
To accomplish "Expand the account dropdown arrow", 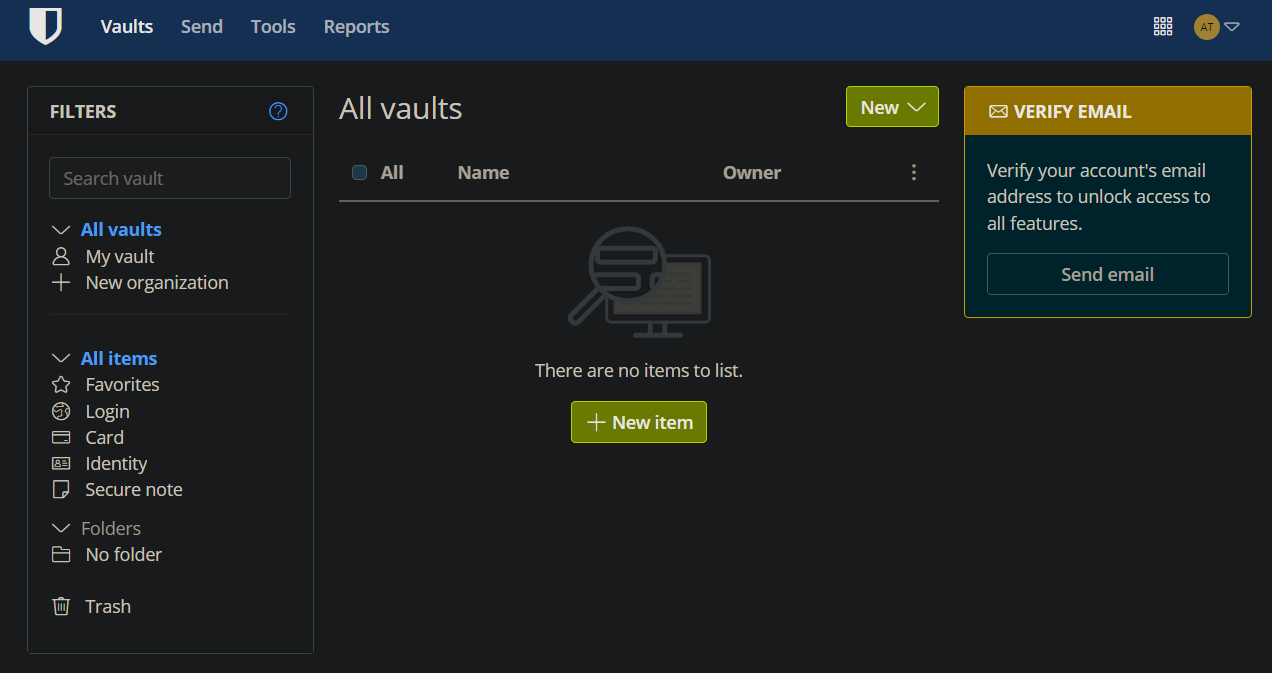I will pos(1232,27).
